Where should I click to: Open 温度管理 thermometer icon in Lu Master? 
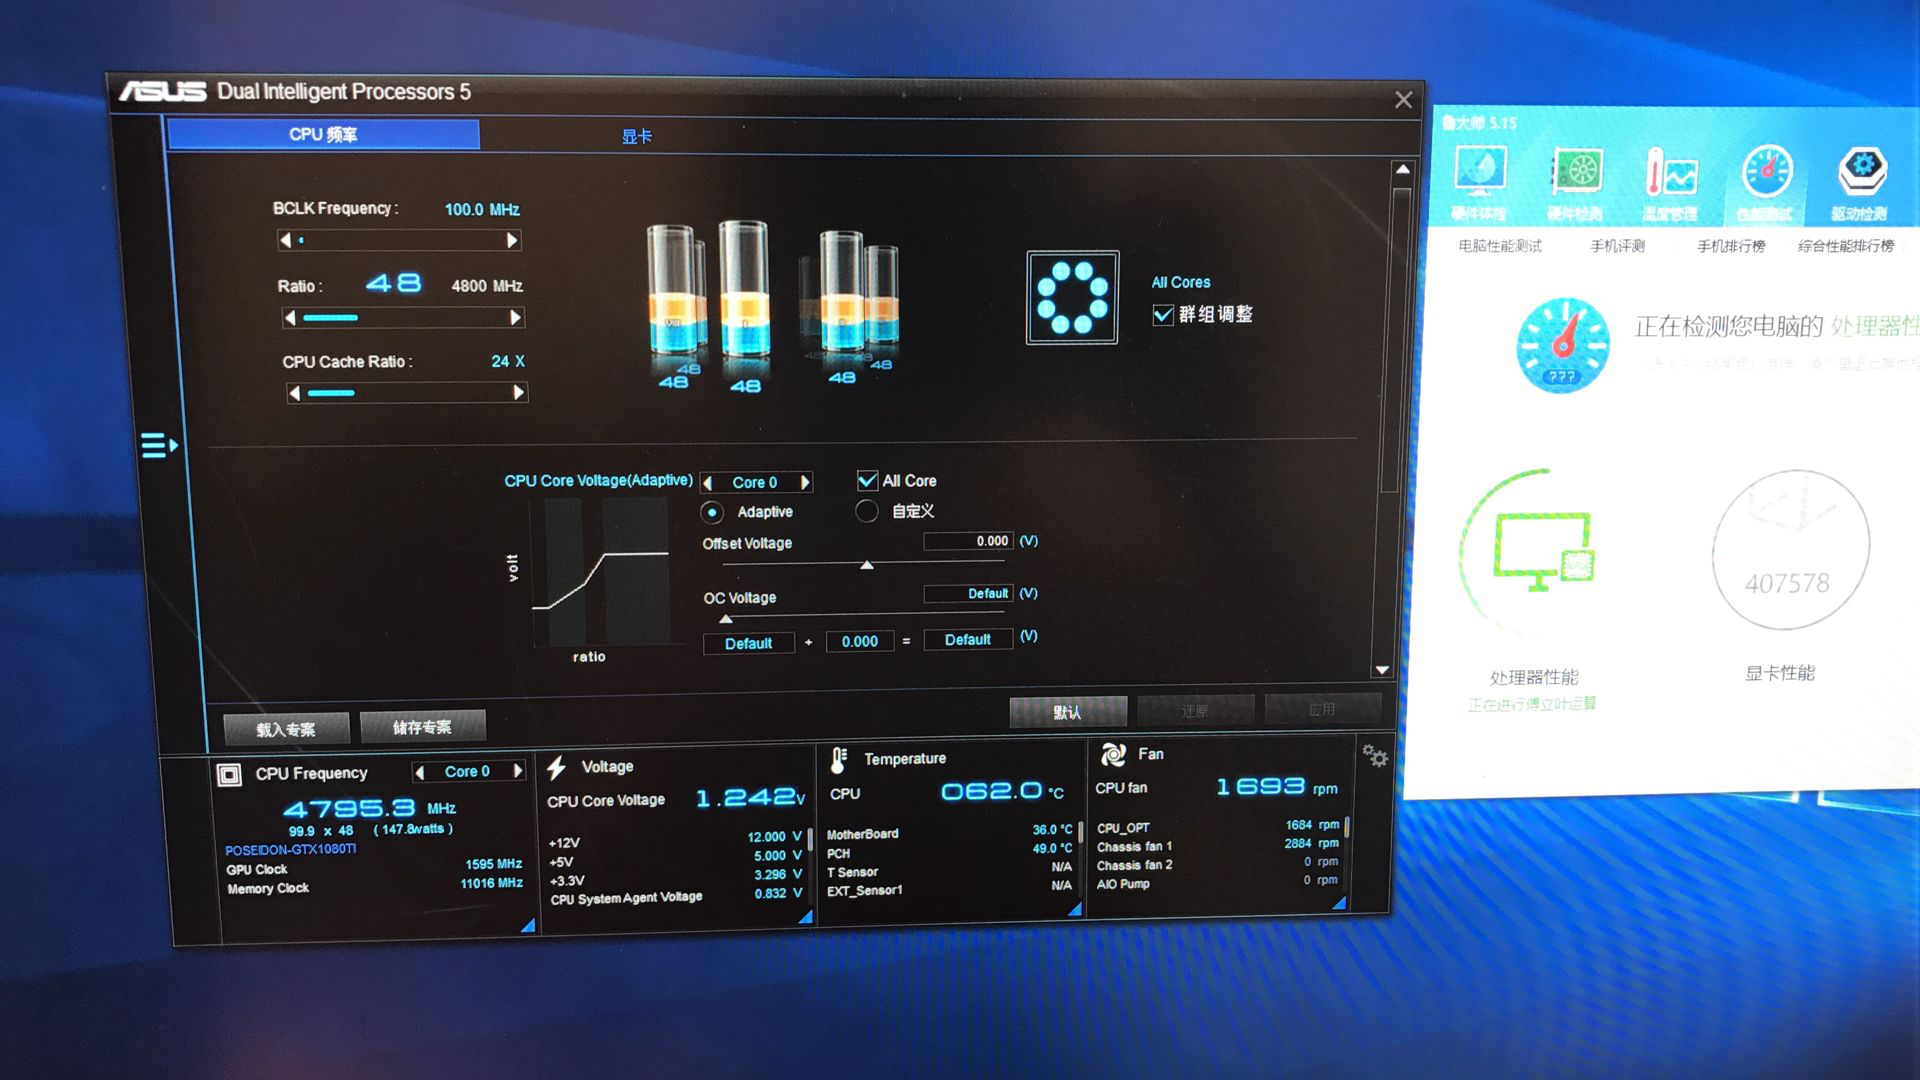(1671, 172)
